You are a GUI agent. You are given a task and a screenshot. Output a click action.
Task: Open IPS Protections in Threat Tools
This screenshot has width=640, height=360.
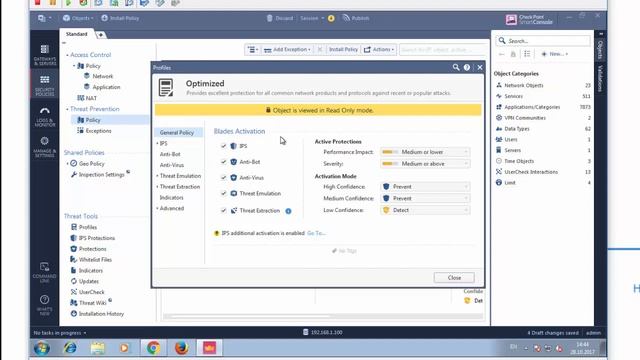point(93,238)
